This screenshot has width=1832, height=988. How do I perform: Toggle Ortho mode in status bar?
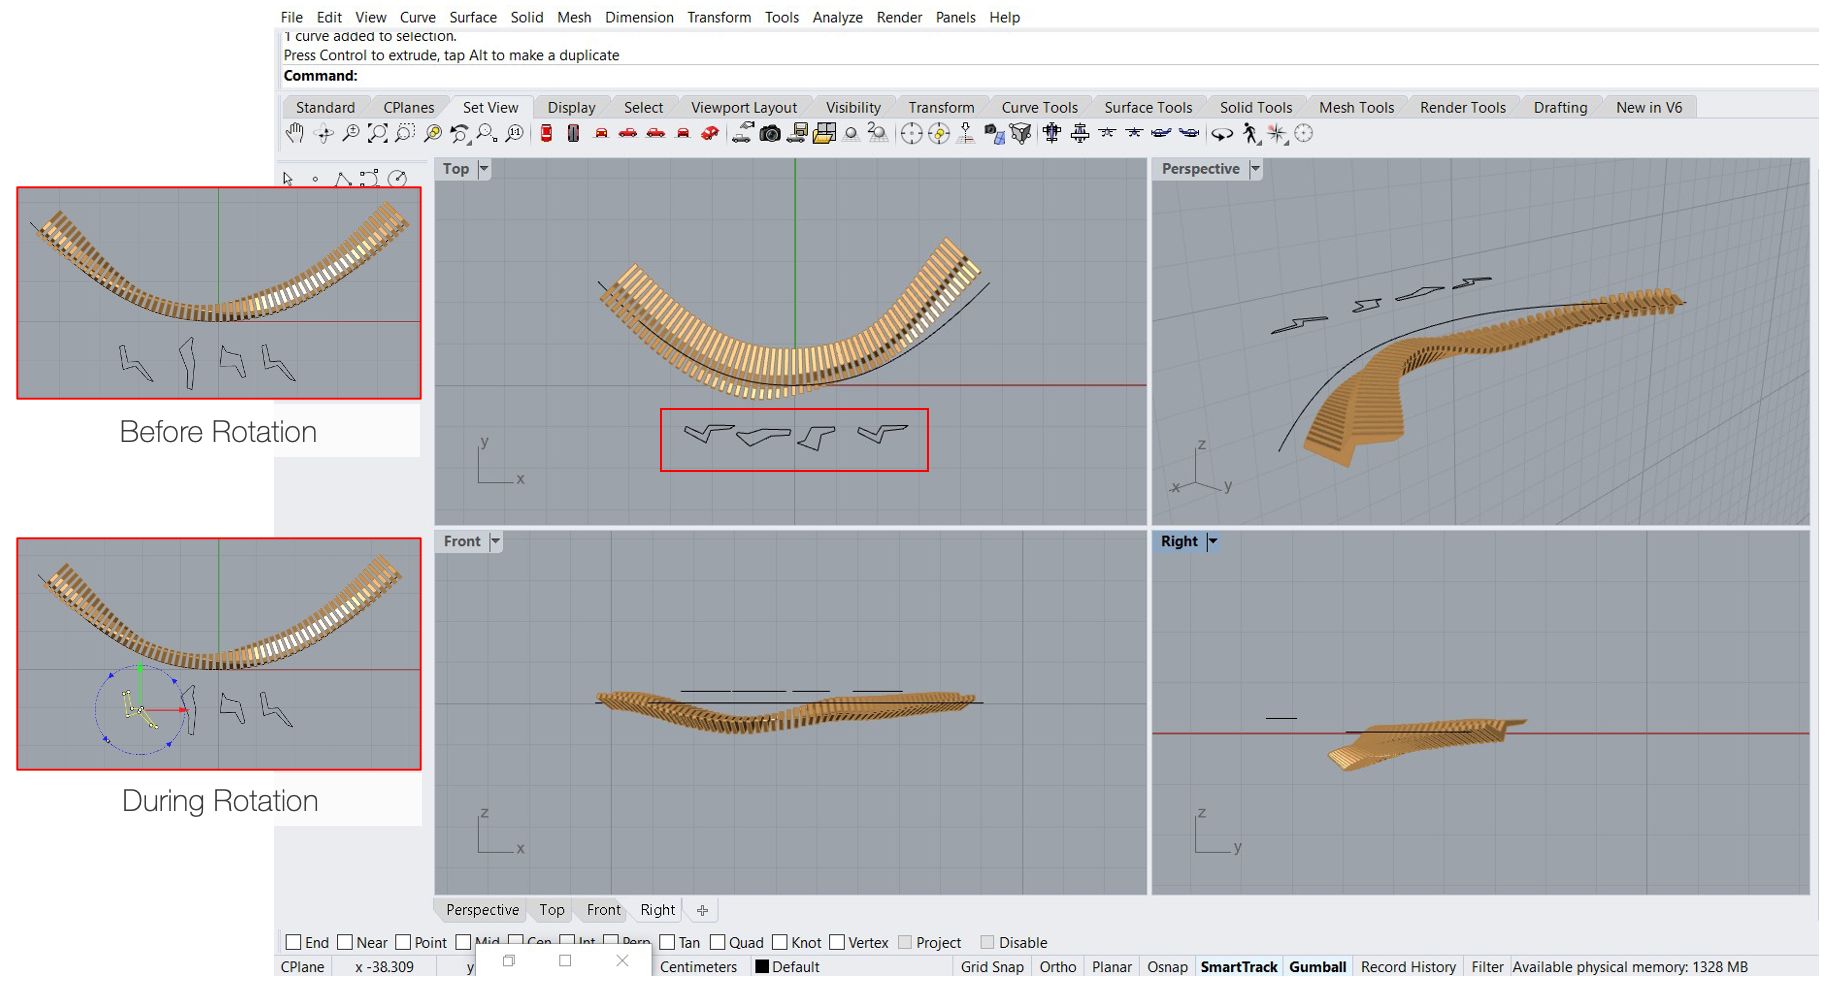point(1057,967)
